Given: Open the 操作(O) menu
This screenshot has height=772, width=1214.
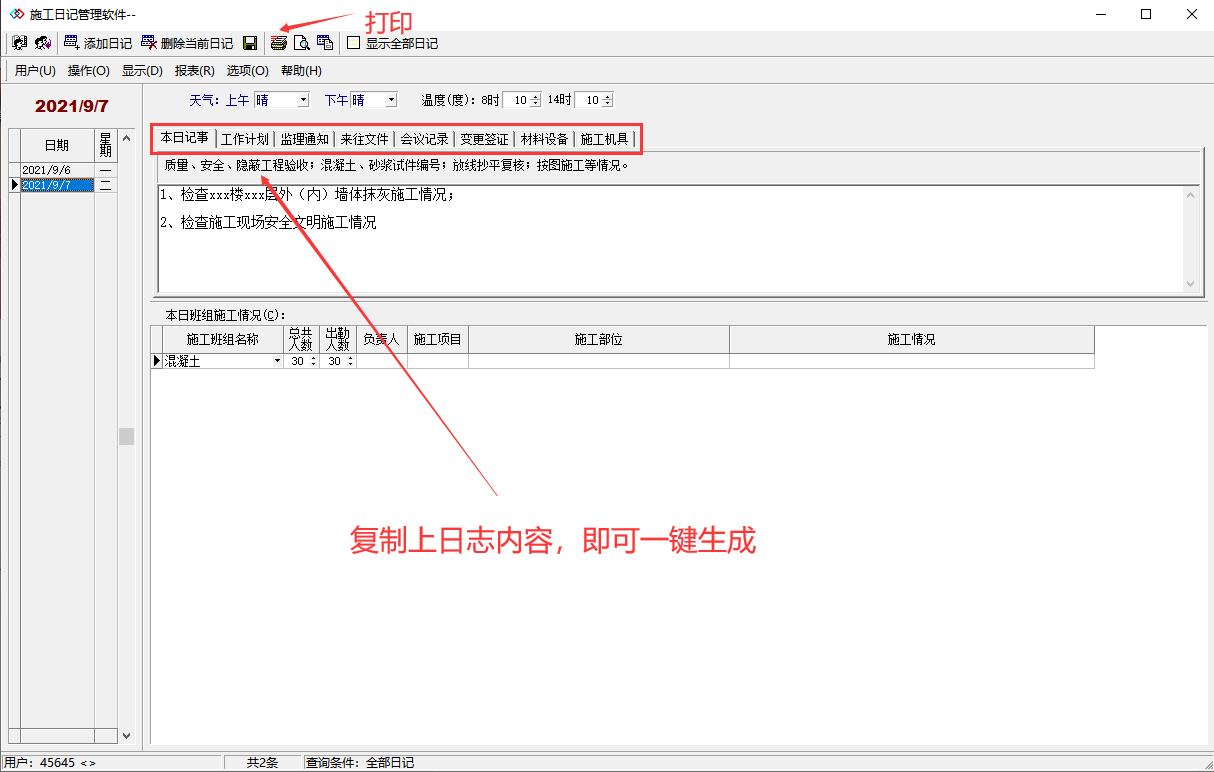Looking at the screenshot, I should pos(89,71).
